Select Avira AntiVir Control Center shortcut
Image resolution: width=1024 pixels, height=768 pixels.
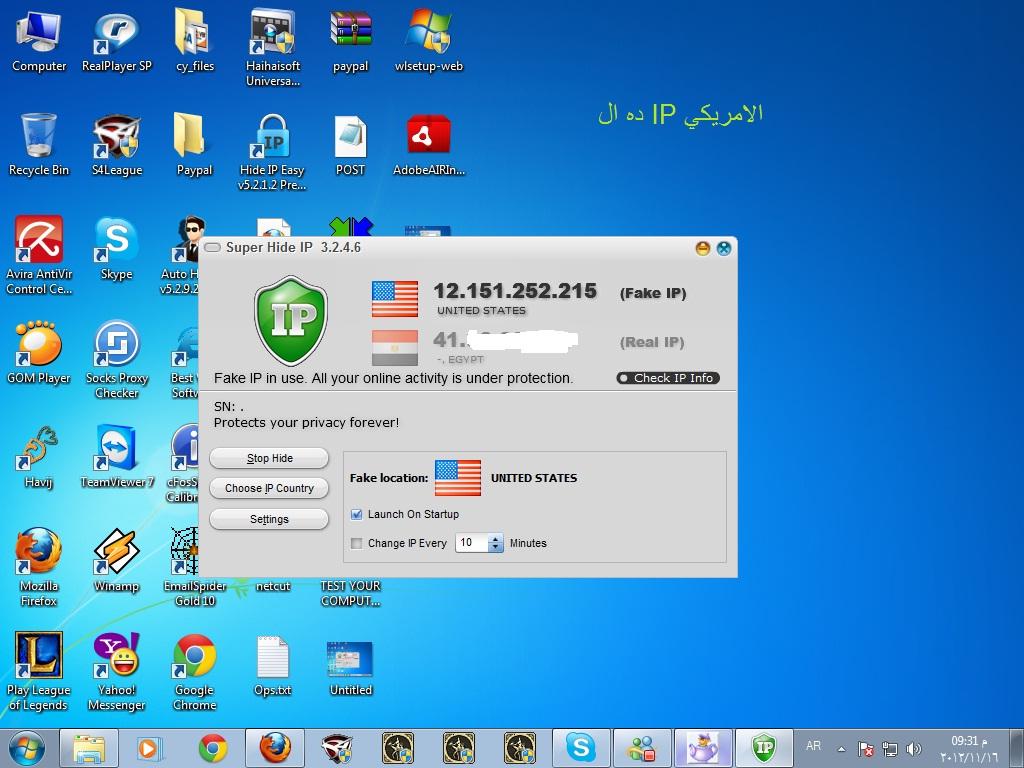pyautogui.click(x=39, y=255)
